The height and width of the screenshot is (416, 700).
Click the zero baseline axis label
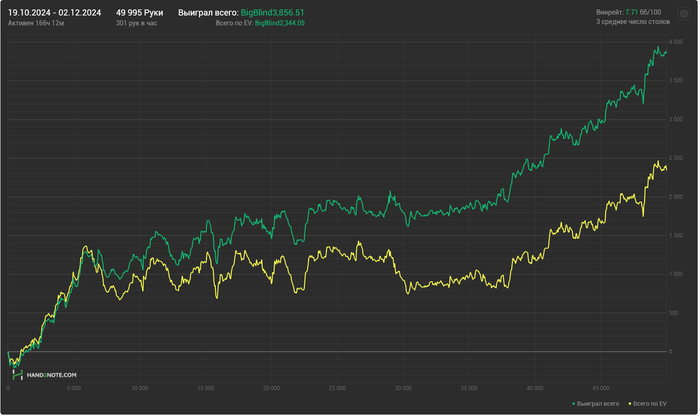pos(671,352)
